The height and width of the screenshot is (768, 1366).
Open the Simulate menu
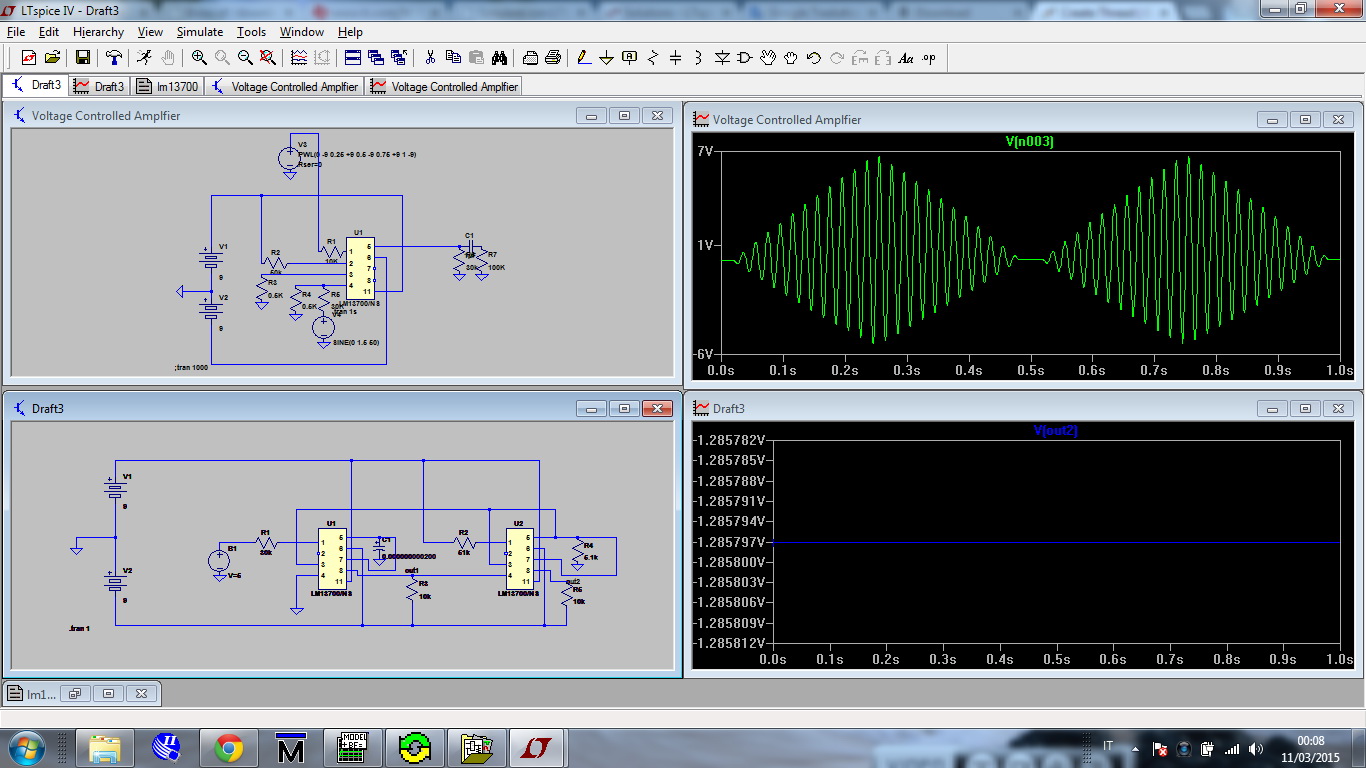pyautogui.click(x=200, y=32)
